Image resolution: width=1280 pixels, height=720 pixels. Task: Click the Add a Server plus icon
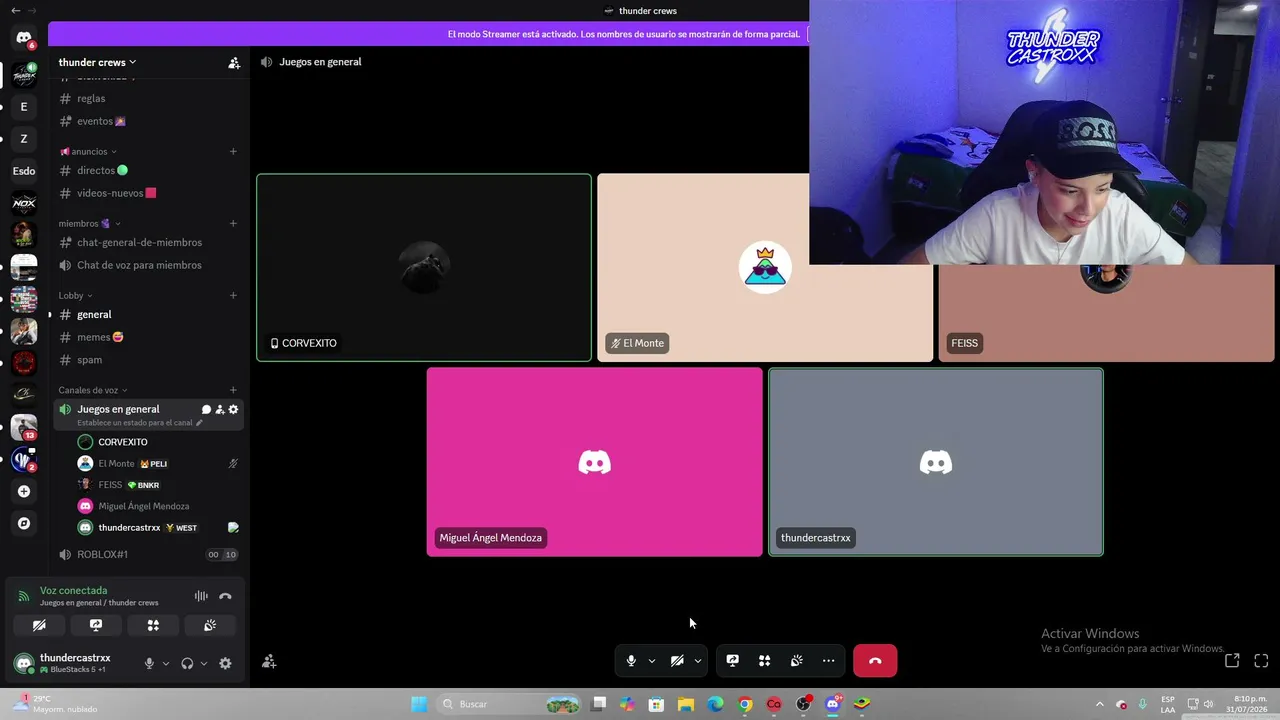click(x=24, y=491)
